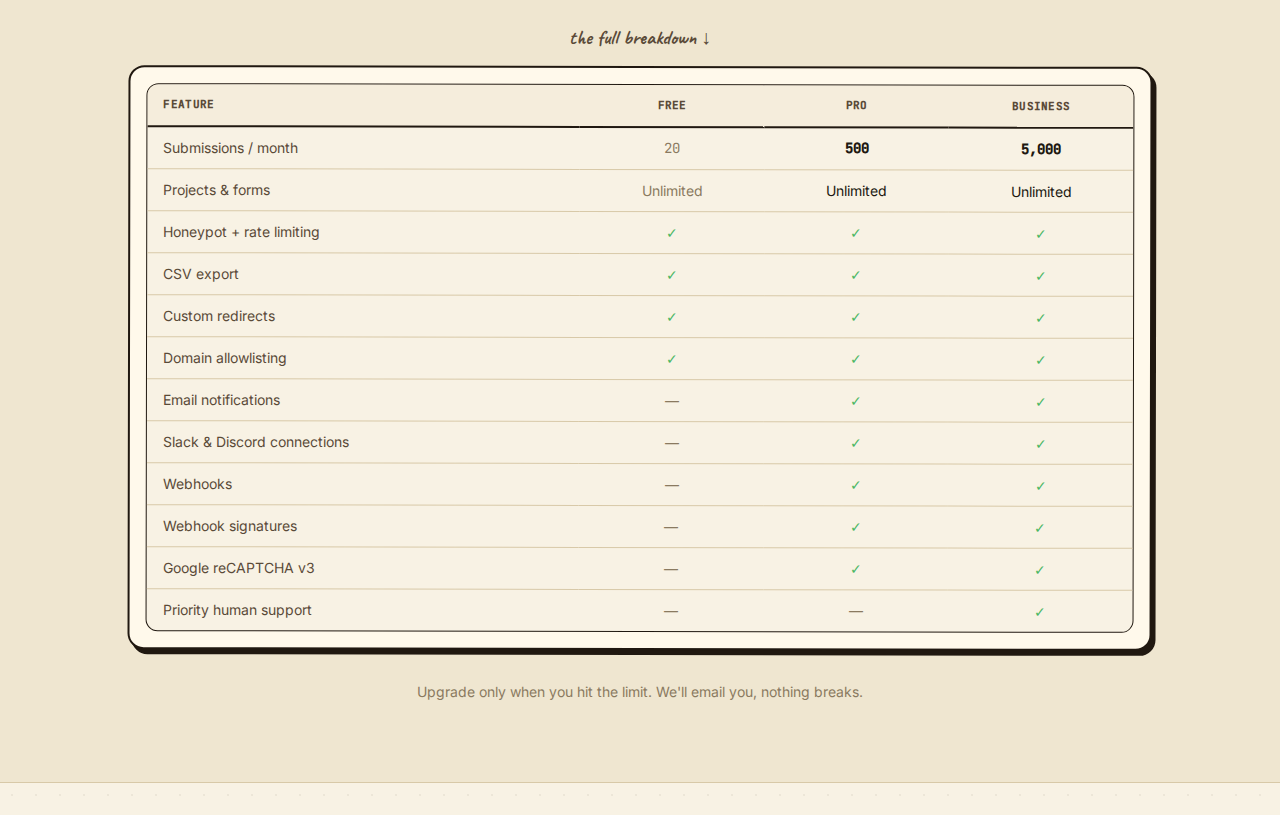Image resolution: width=1280 pixels, height=815 pixels.
Task: Click the FEATURE column header
Action: click(x=188, y=104)
